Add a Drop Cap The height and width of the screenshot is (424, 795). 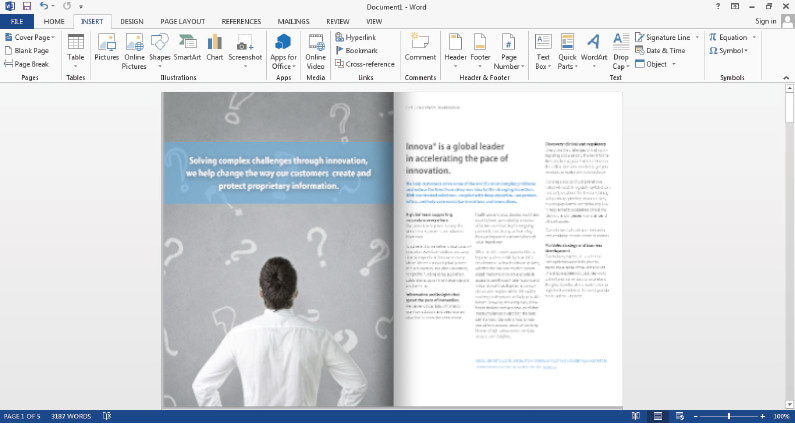coord(621,52)
